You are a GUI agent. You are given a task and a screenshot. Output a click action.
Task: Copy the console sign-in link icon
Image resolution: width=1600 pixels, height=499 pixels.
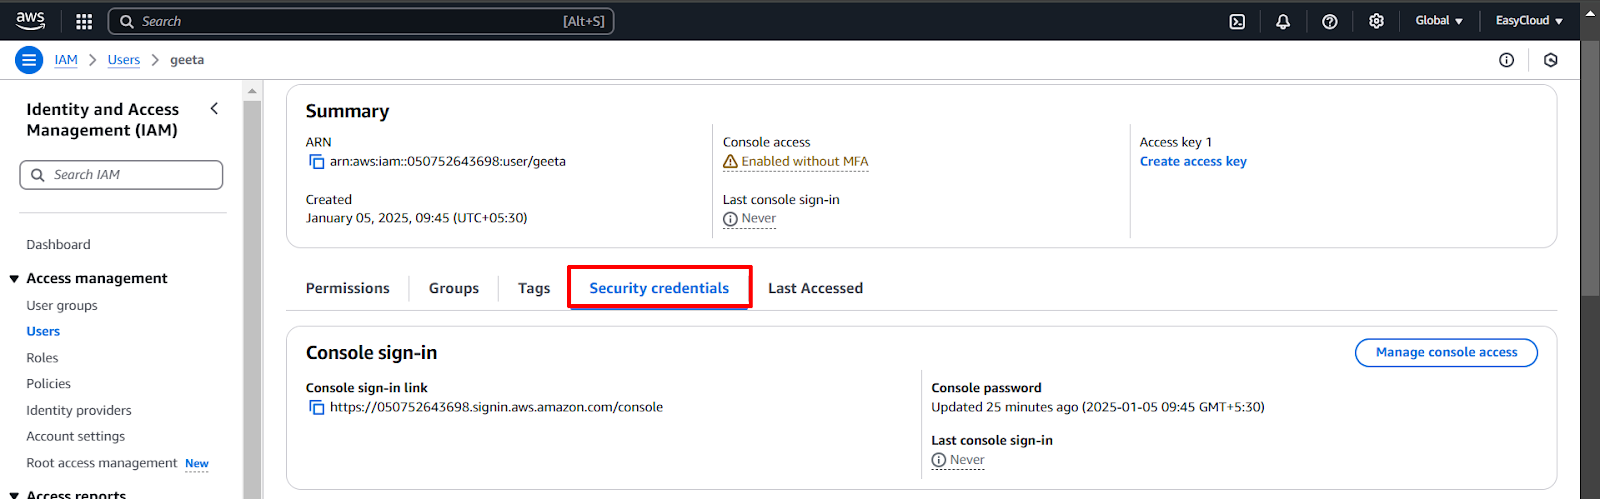(x=316, y=407)
